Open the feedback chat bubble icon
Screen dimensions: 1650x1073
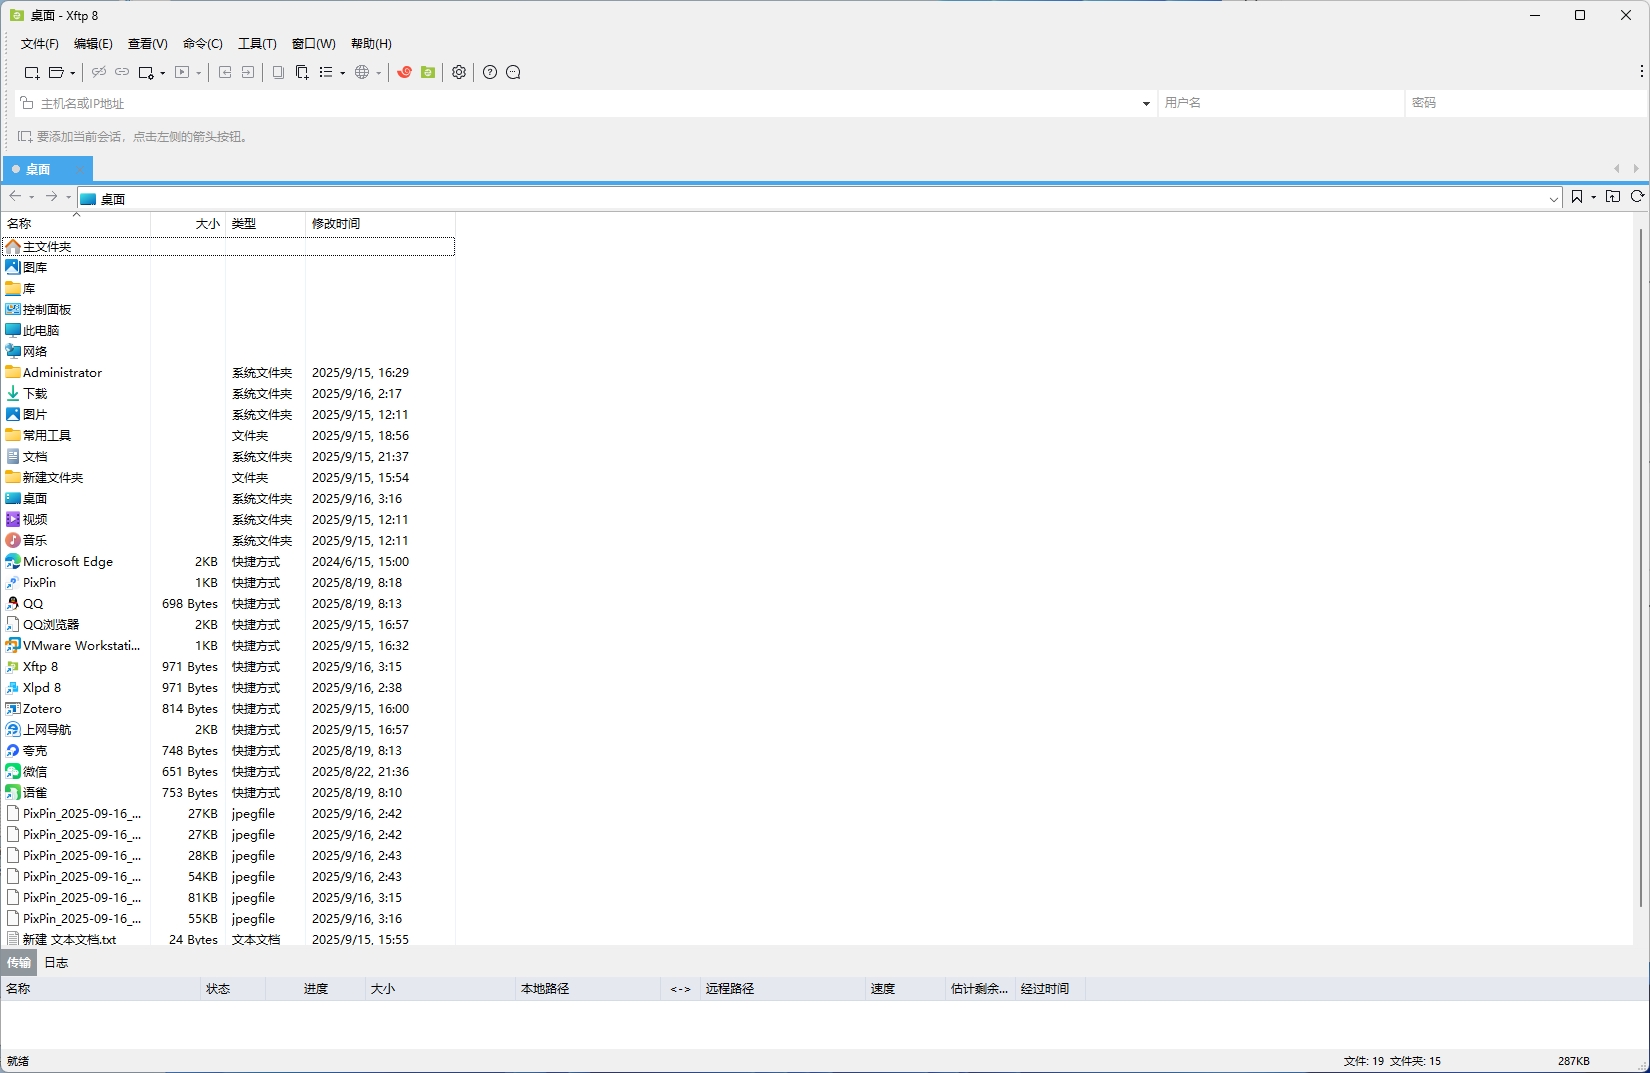click(x=514, y=72)
